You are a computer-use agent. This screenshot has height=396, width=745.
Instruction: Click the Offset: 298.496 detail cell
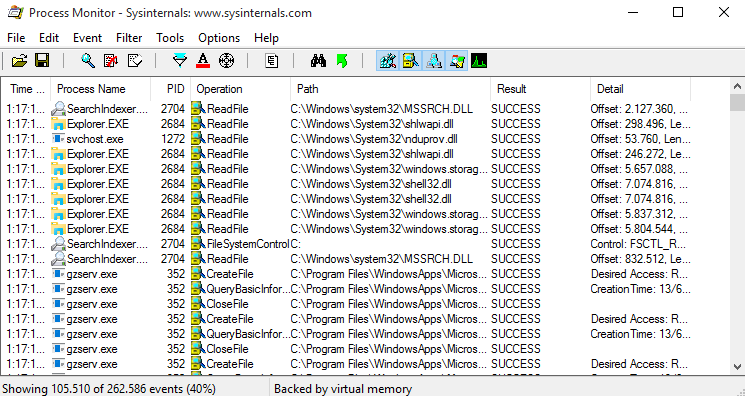point(640,124)
